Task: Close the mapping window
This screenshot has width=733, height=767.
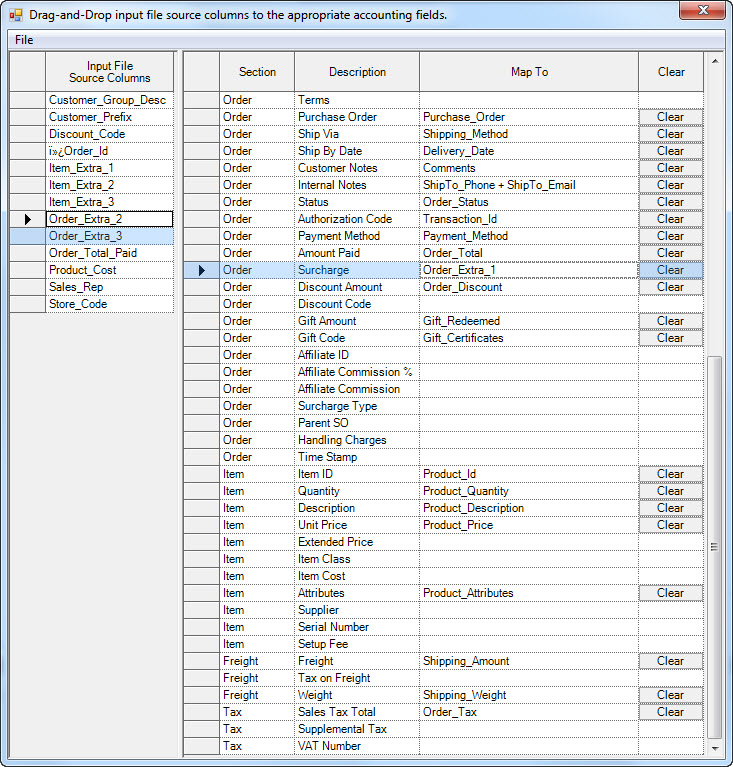Action: coord(702,10)
